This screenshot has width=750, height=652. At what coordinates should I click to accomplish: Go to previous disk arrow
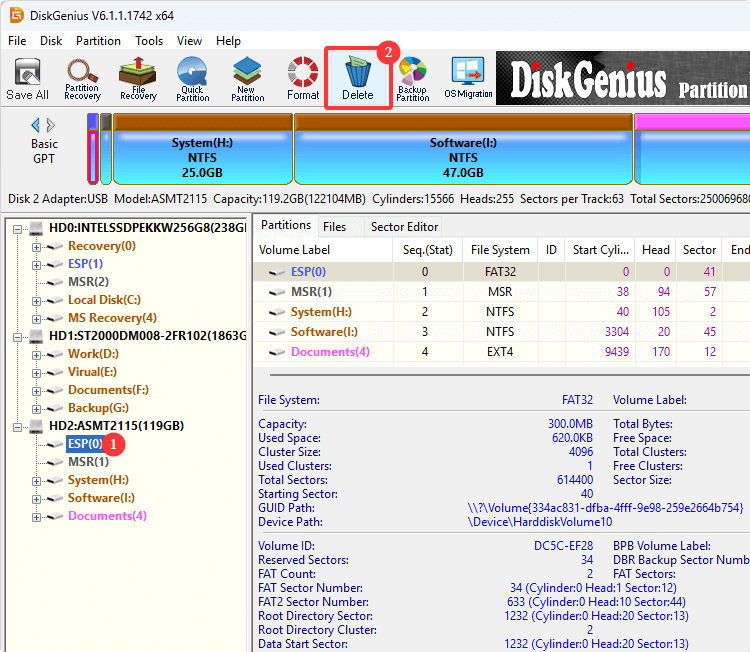point(35,125)
